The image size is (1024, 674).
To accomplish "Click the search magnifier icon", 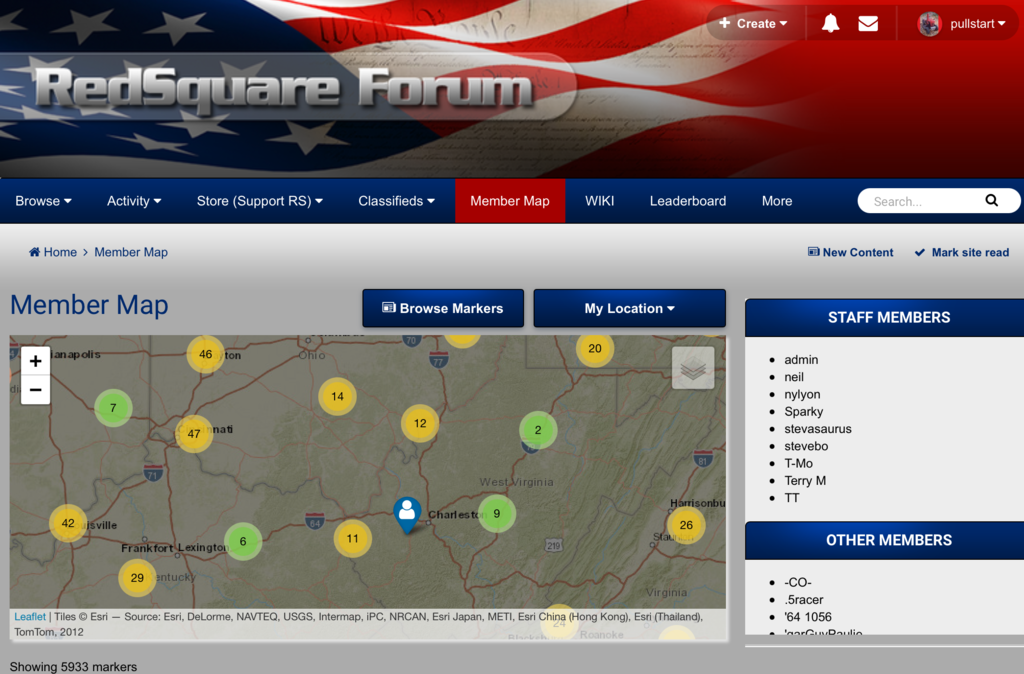I will pyautogui.click(x=991, y=200).
